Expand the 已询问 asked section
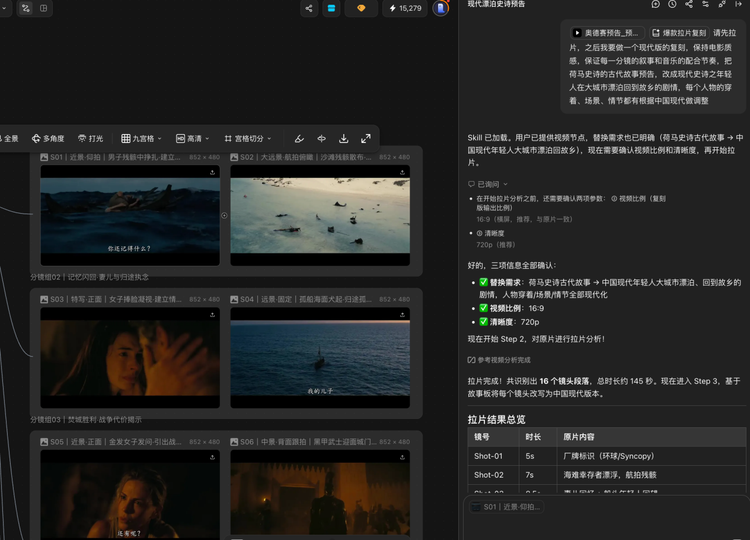750x540 pixels. point(488,184)
